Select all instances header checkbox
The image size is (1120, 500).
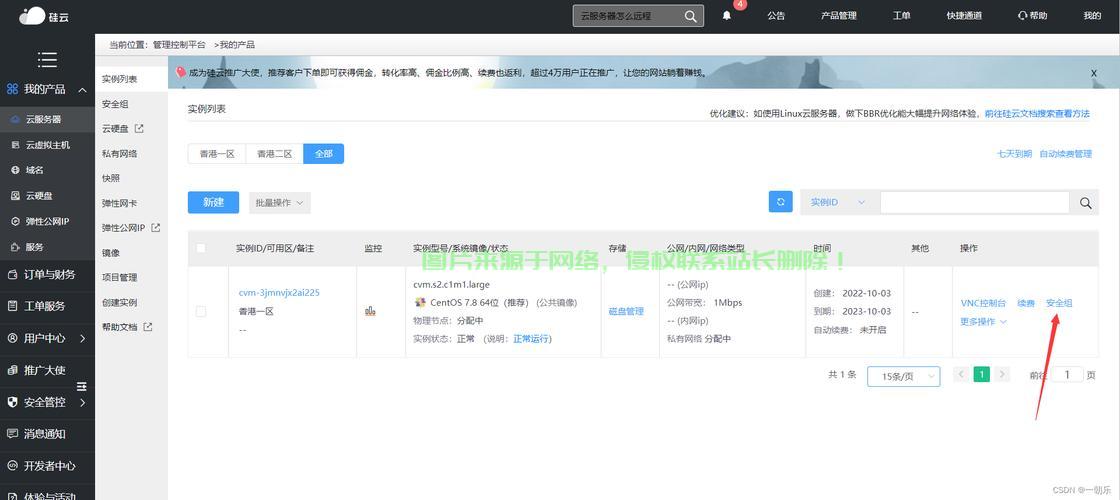(201, 248)
